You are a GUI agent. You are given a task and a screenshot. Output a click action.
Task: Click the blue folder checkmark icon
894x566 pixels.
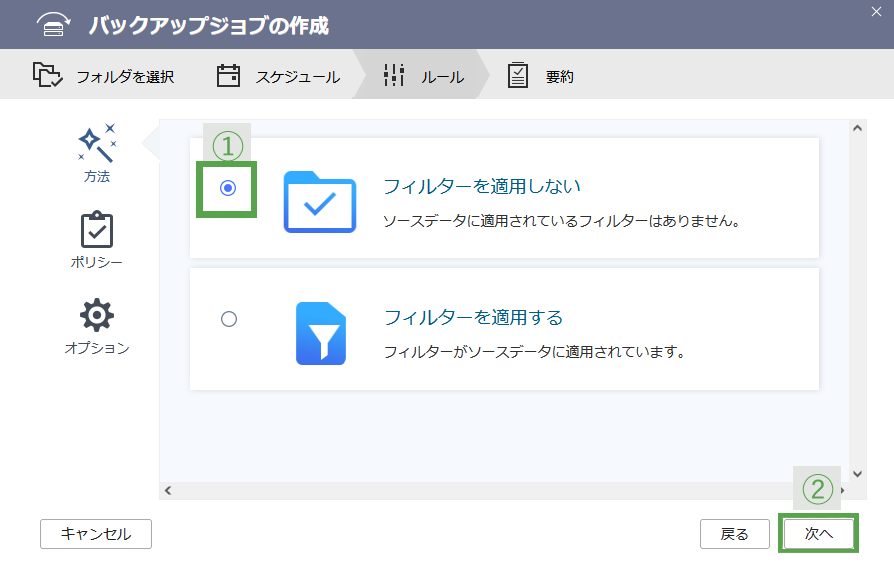pyautogui.click(x=320, y=202)
